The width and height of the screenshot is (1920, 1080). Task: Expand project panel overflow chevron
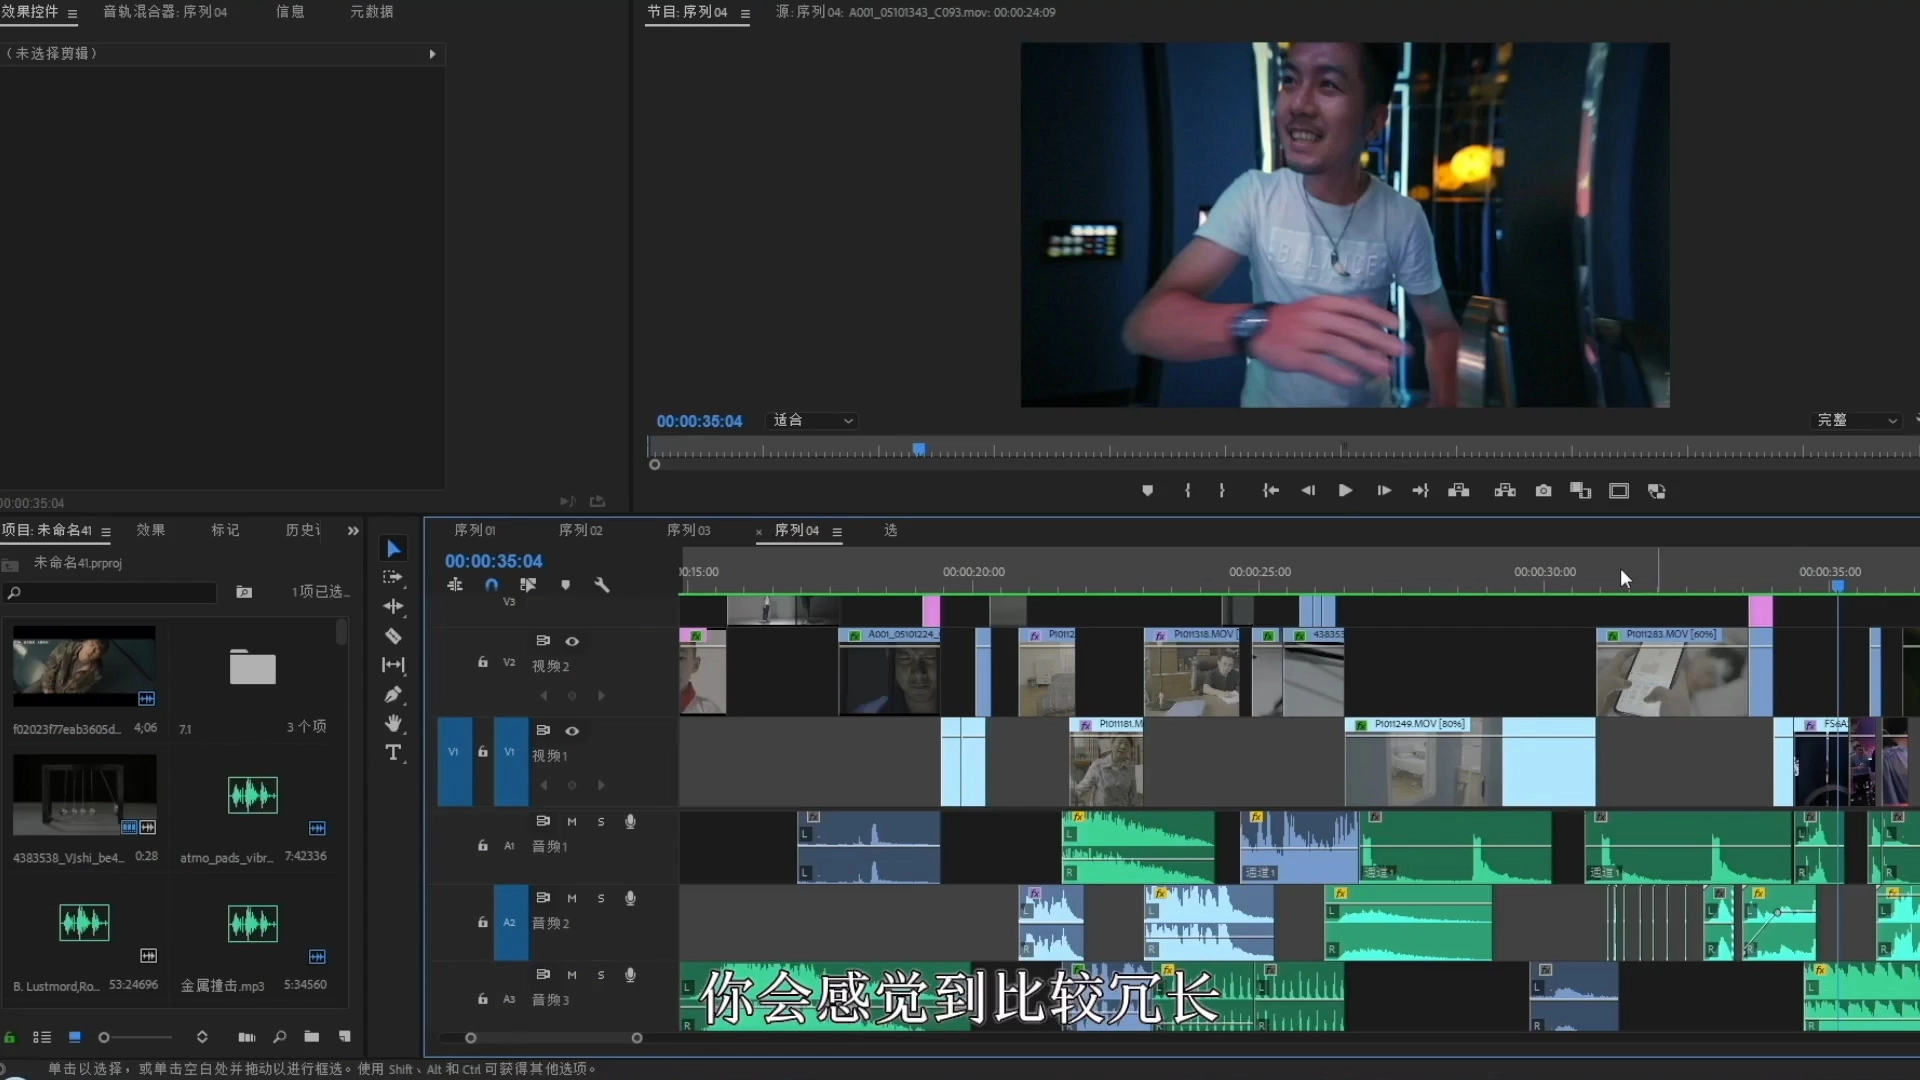tap(353, 531)
